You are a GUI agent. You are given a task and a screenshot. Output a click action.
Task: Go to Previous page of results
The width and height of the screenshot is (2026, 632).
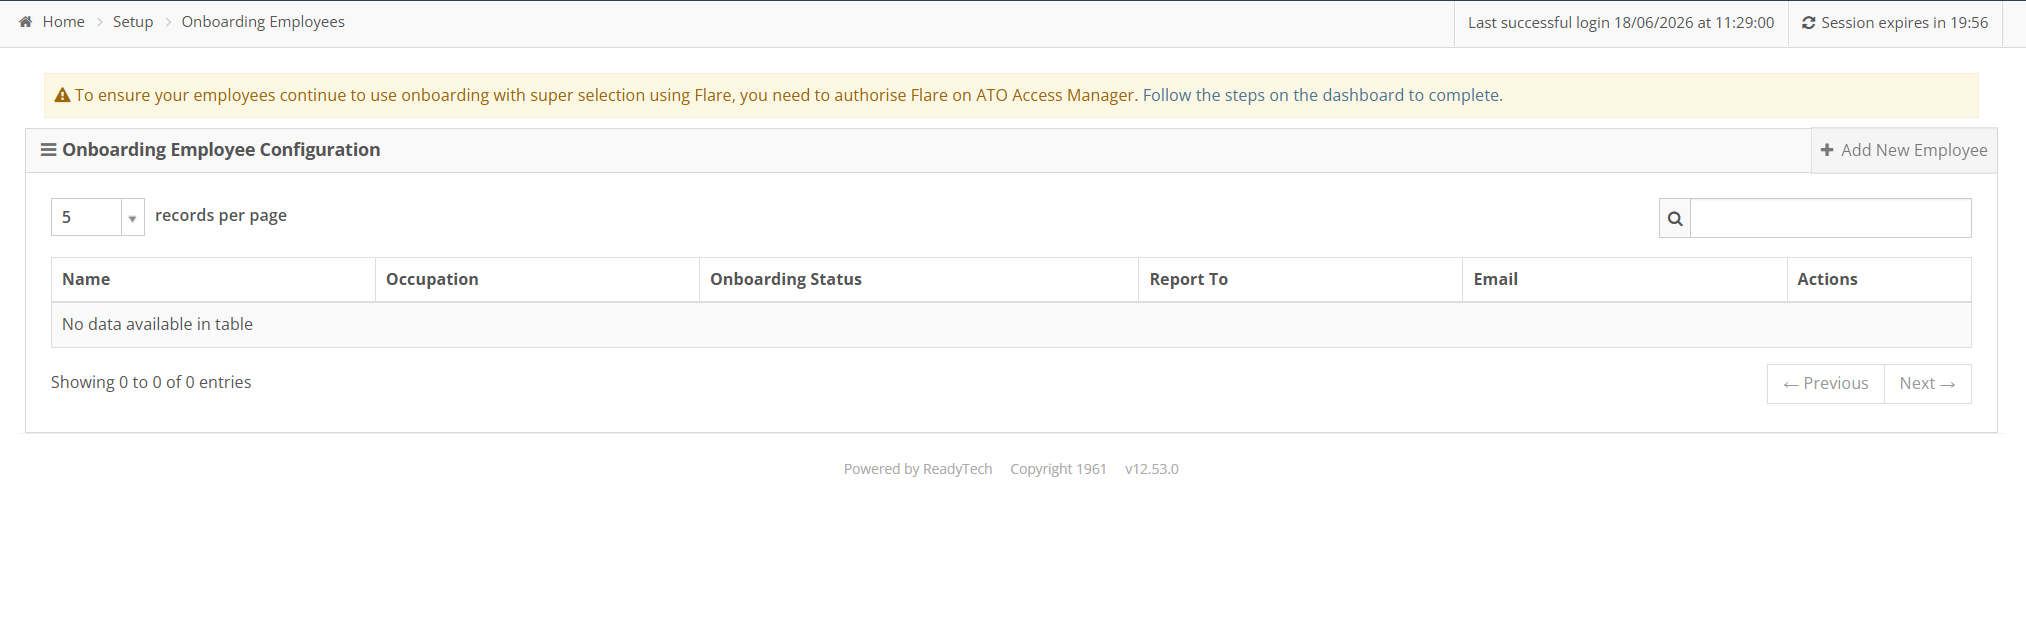1826,384
